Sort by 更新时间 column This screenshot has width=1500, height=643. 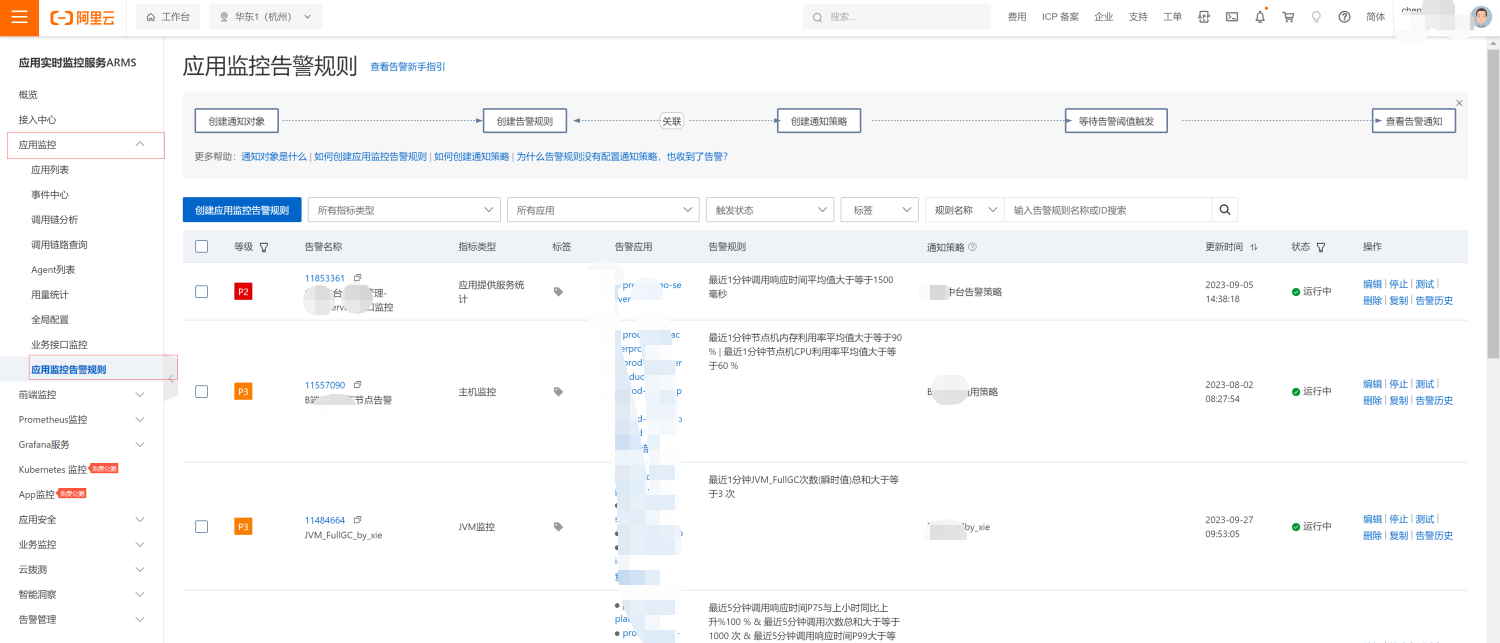point(1254,247)
